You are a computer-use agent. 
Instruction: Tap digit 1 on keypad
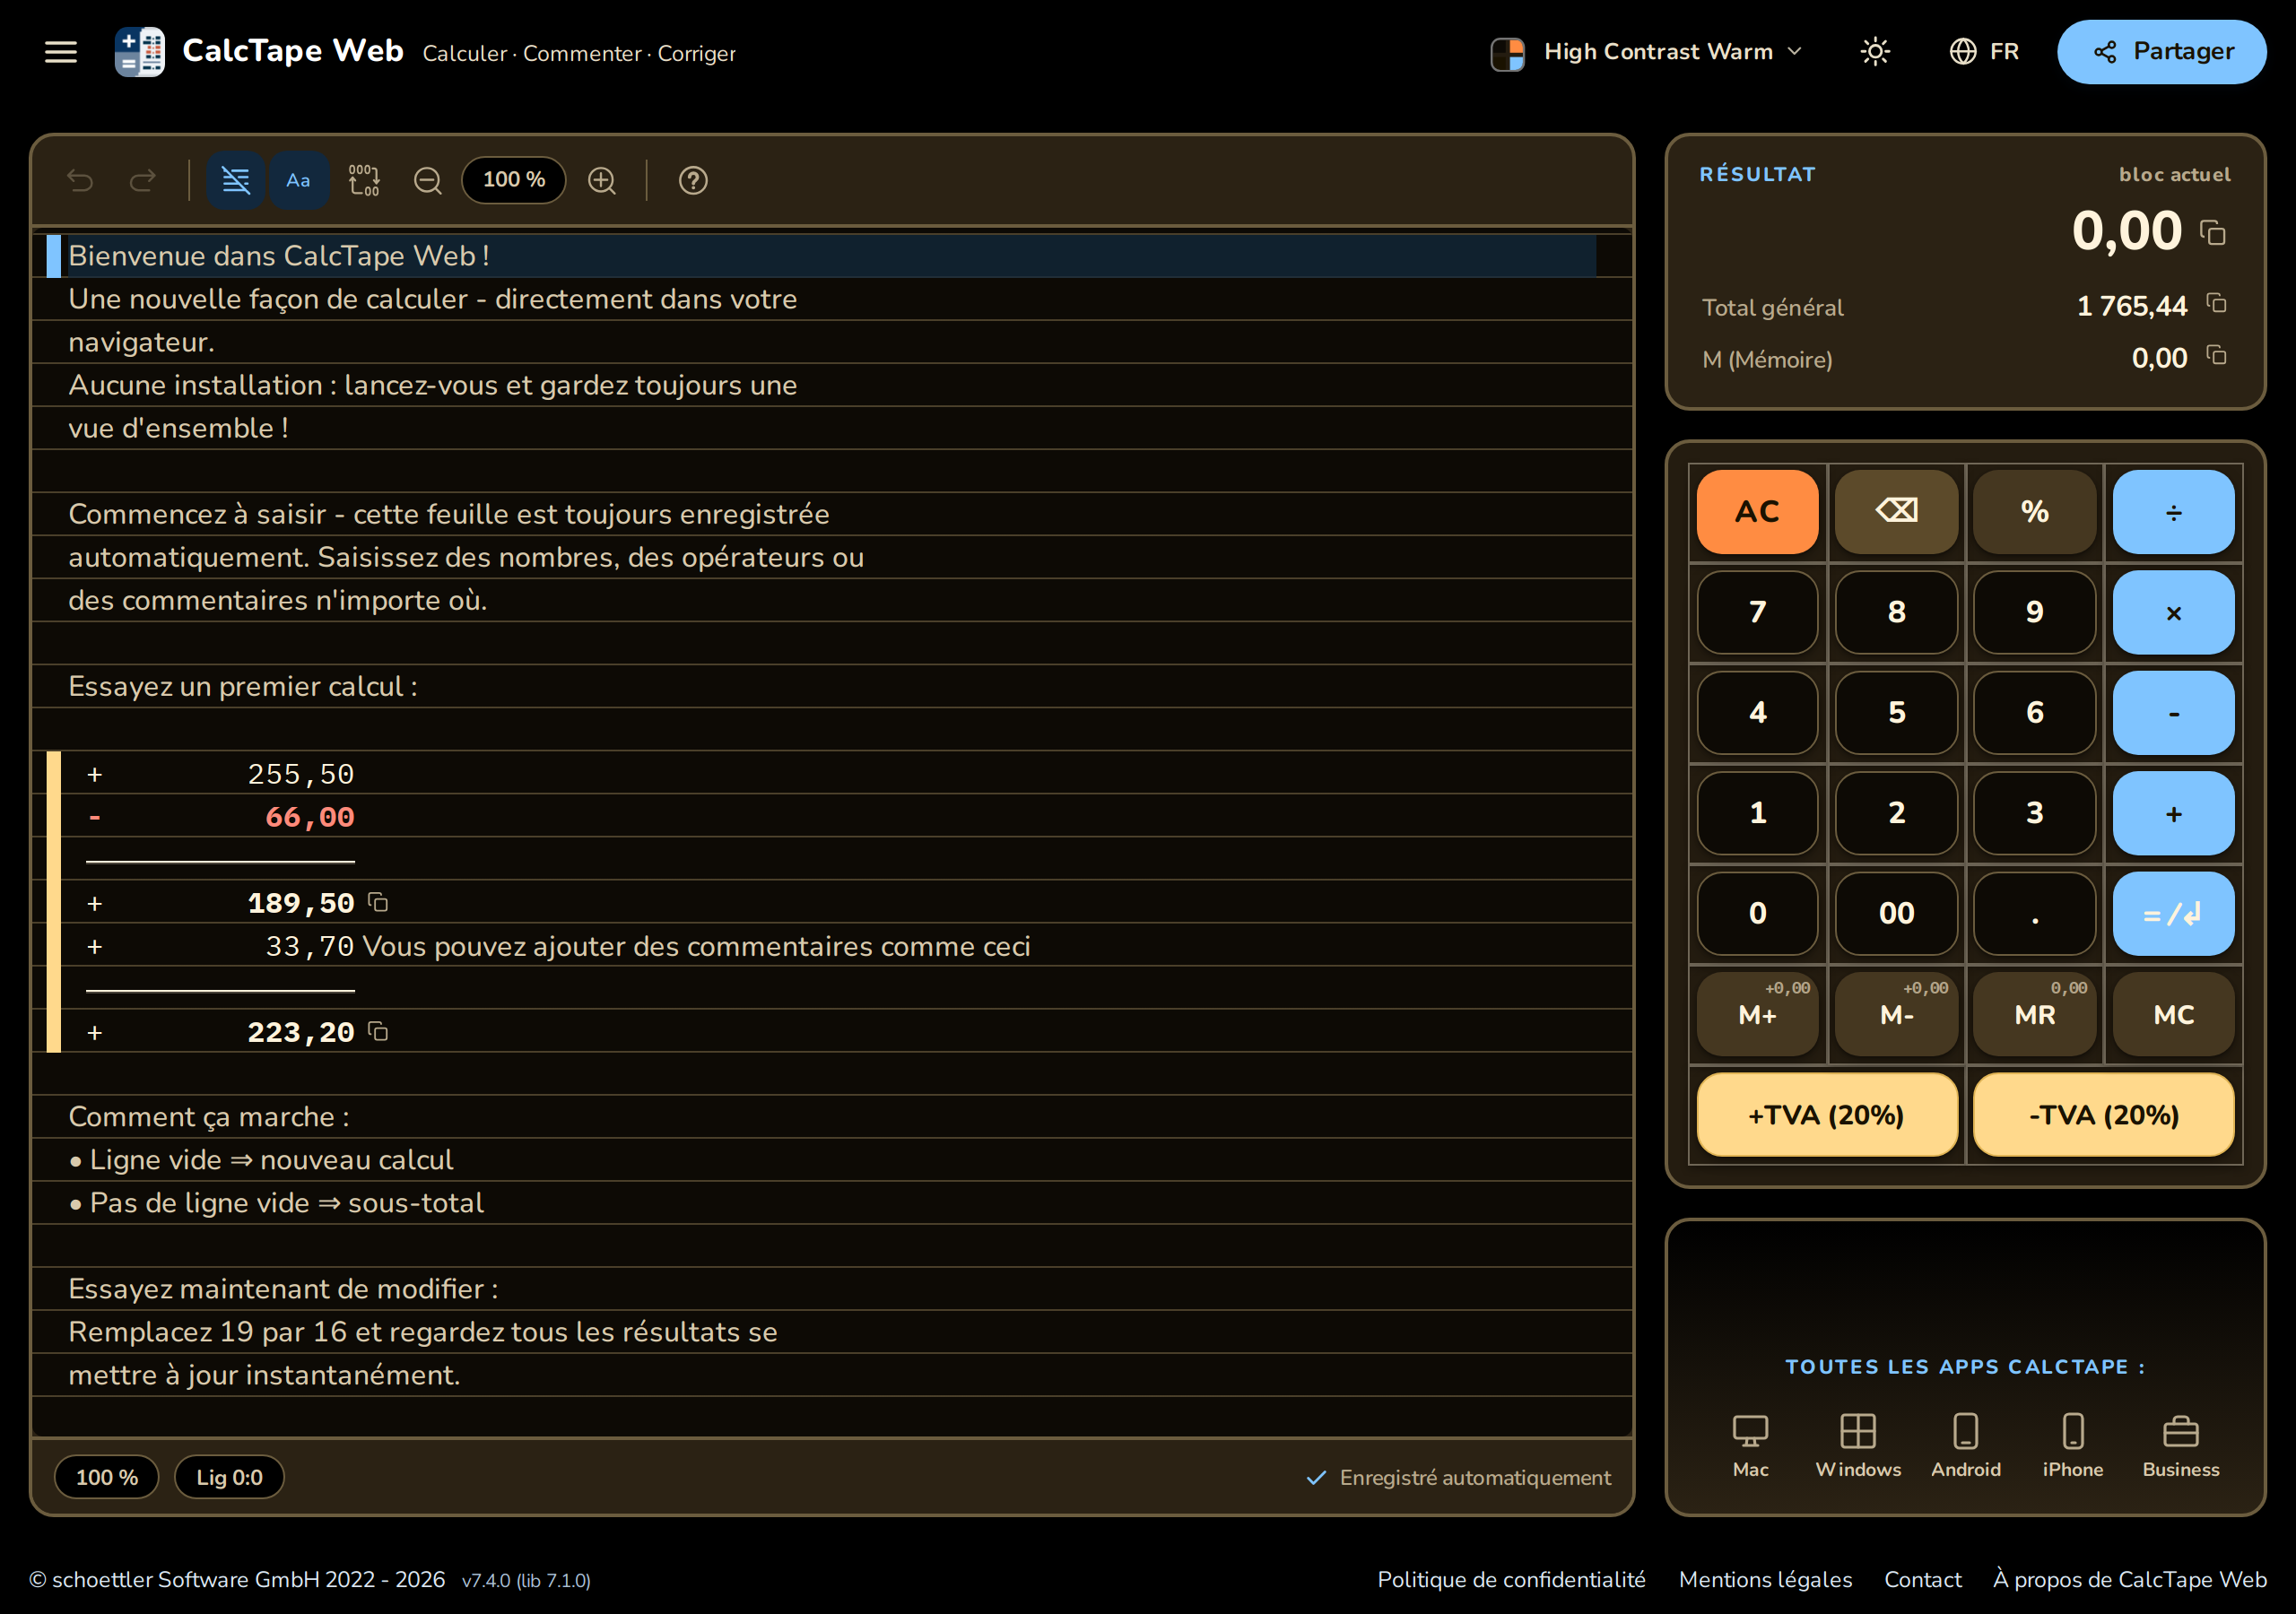[x=1757, y=813]
